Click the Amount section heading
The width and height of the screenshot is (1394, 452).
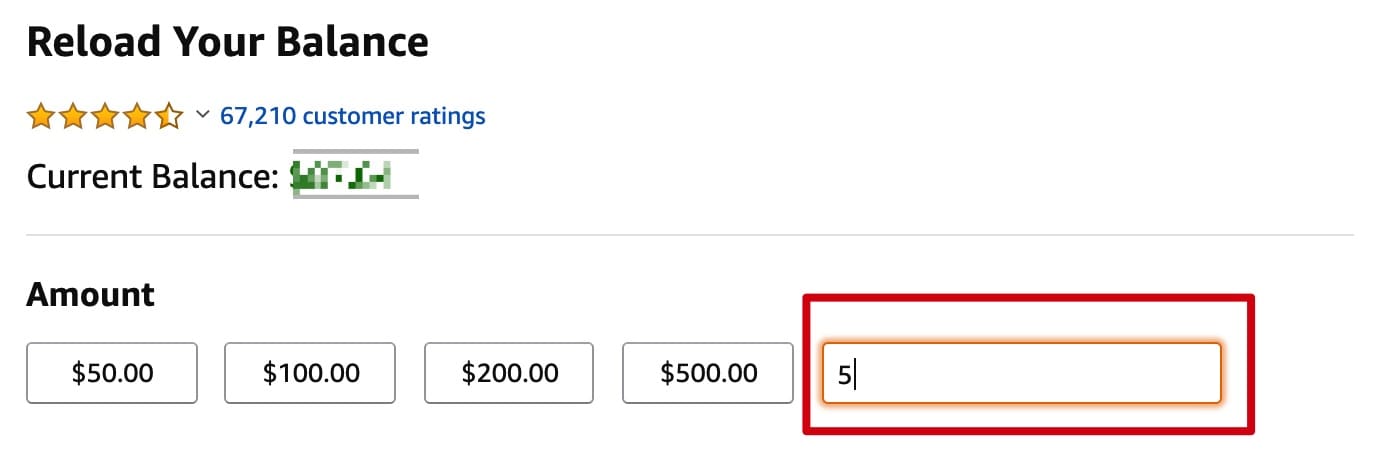point(90,295)
